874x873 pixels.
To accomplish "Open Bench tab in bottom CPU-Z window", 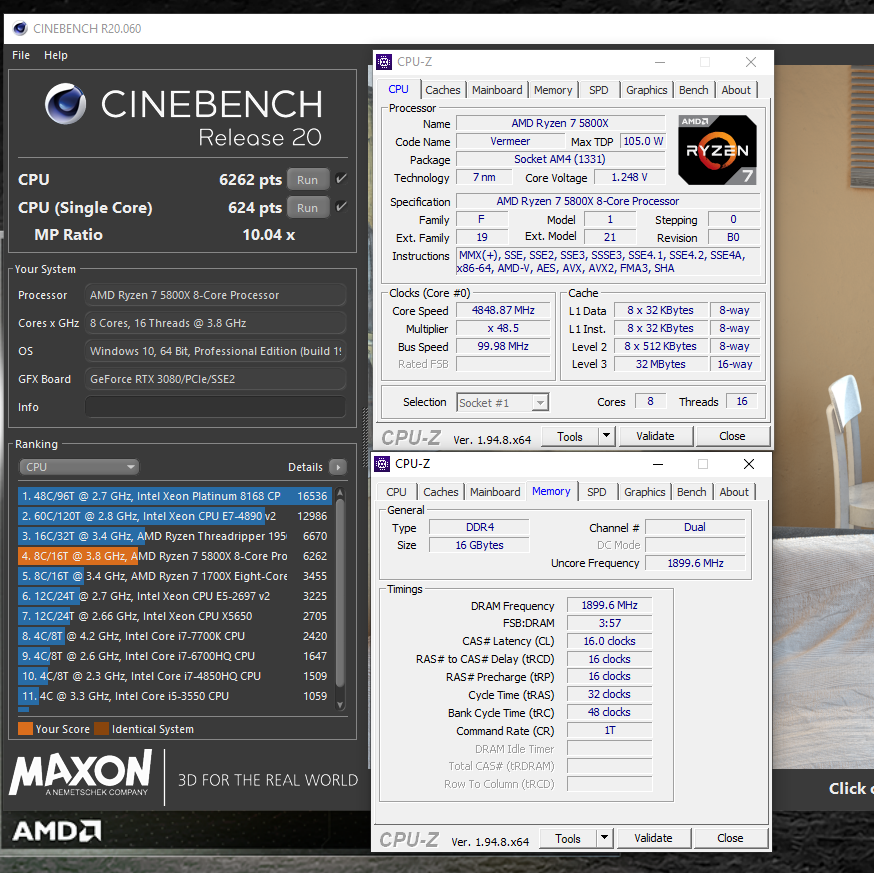I will click(691, 492).
